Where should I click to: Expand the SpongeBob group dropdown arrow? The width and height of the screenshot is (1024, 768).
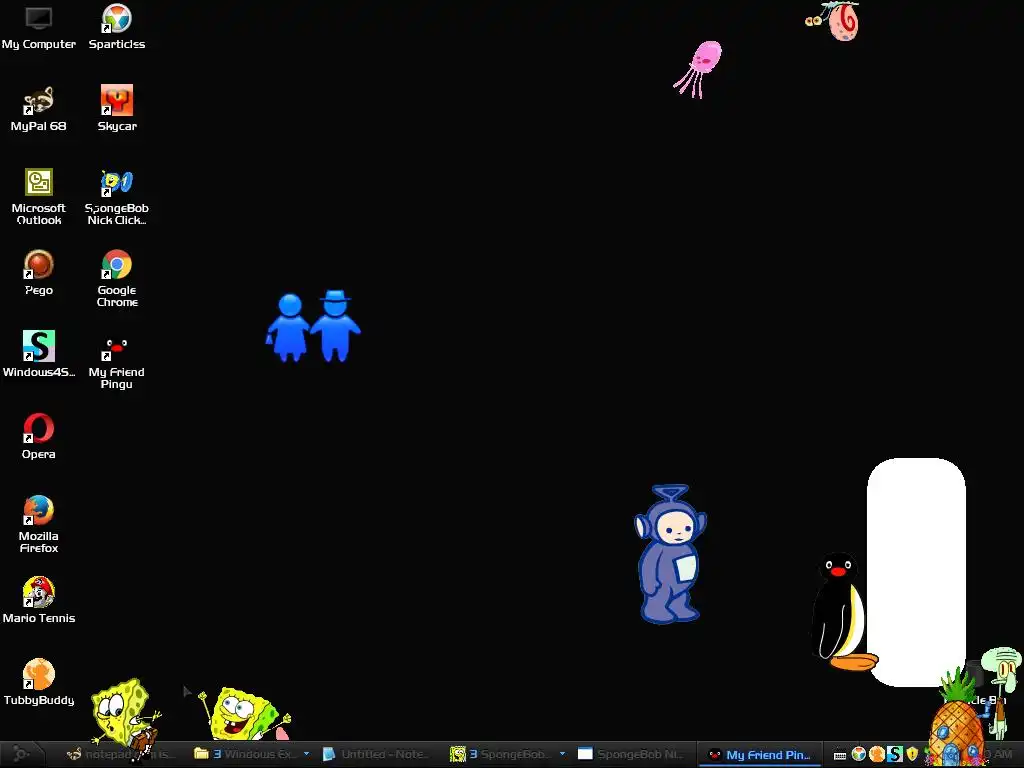point(562,754)
